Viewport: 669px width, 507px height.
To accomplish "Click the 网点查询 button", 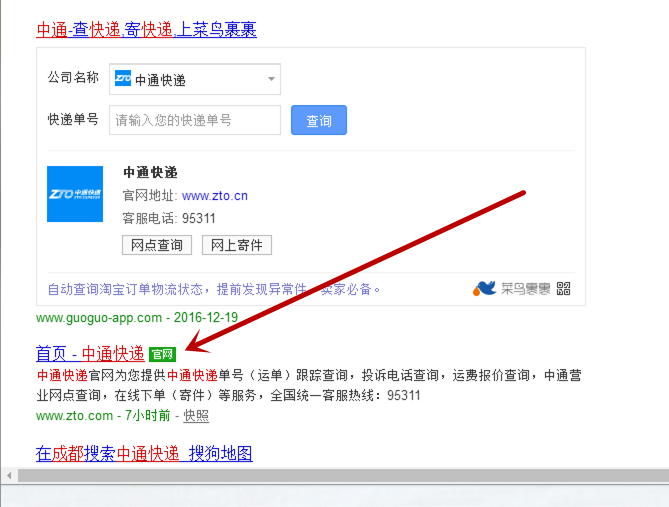I will point(157,245).
